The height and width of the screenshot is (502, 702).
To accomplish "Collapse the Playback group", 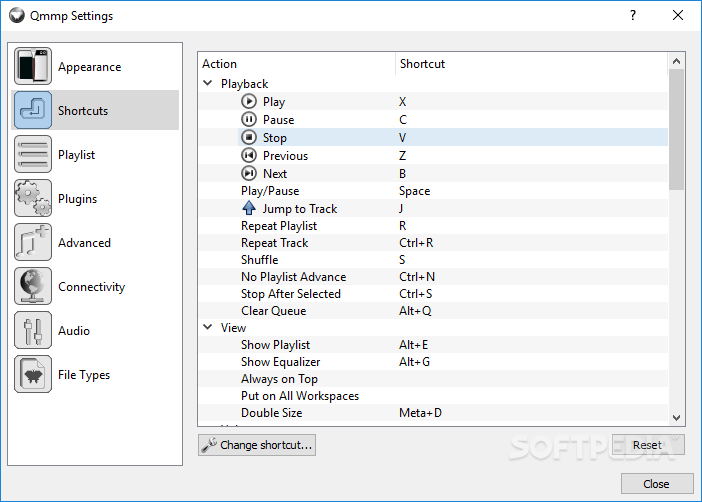I will point(208,83).
